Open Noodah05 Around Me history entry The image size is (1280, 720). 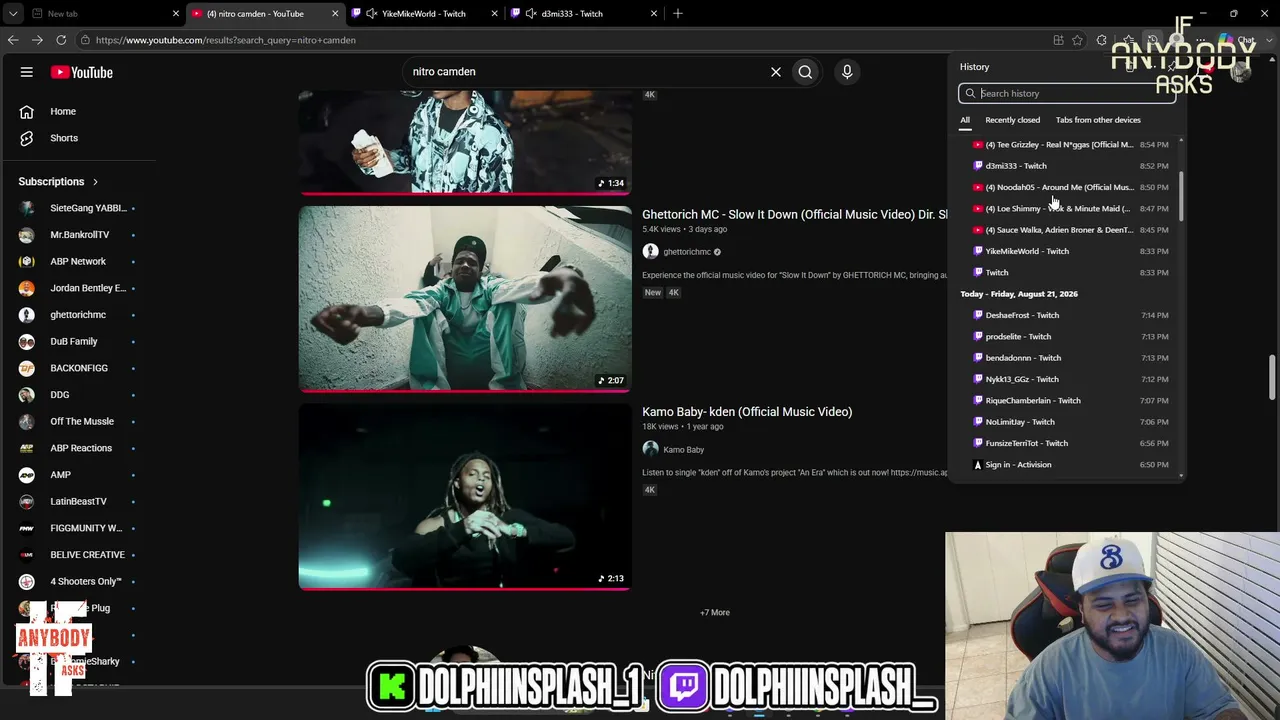(1071, 187)
